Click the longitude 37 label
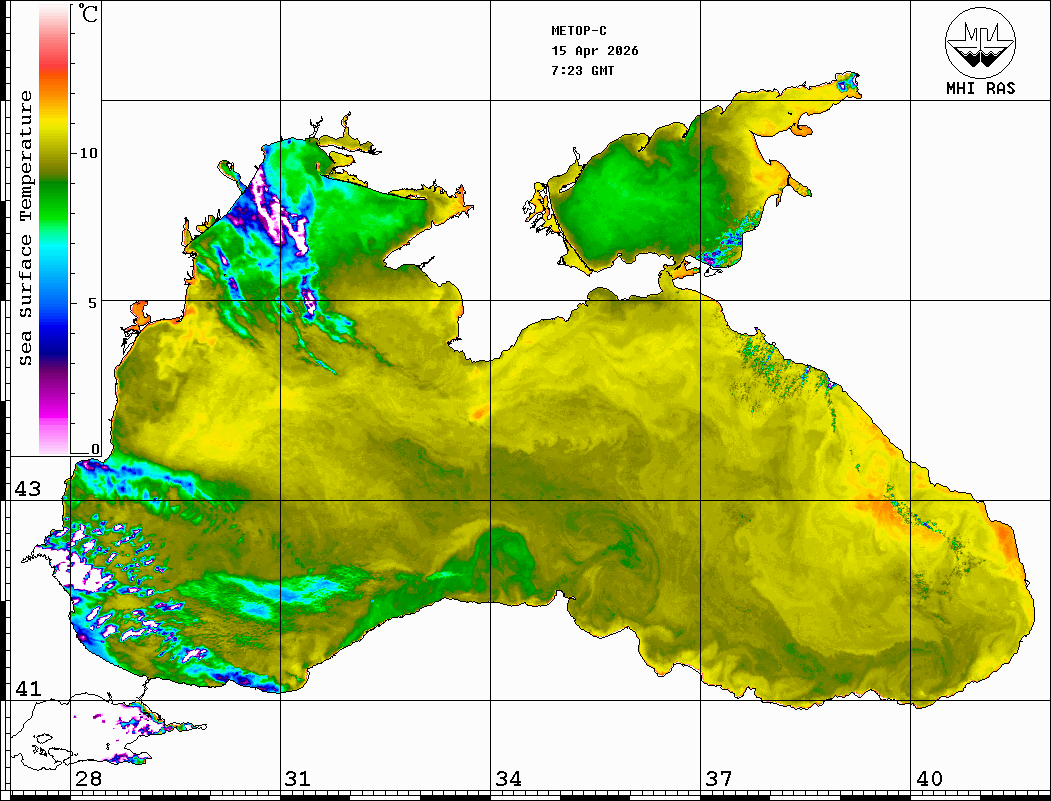 click(719, 779)
